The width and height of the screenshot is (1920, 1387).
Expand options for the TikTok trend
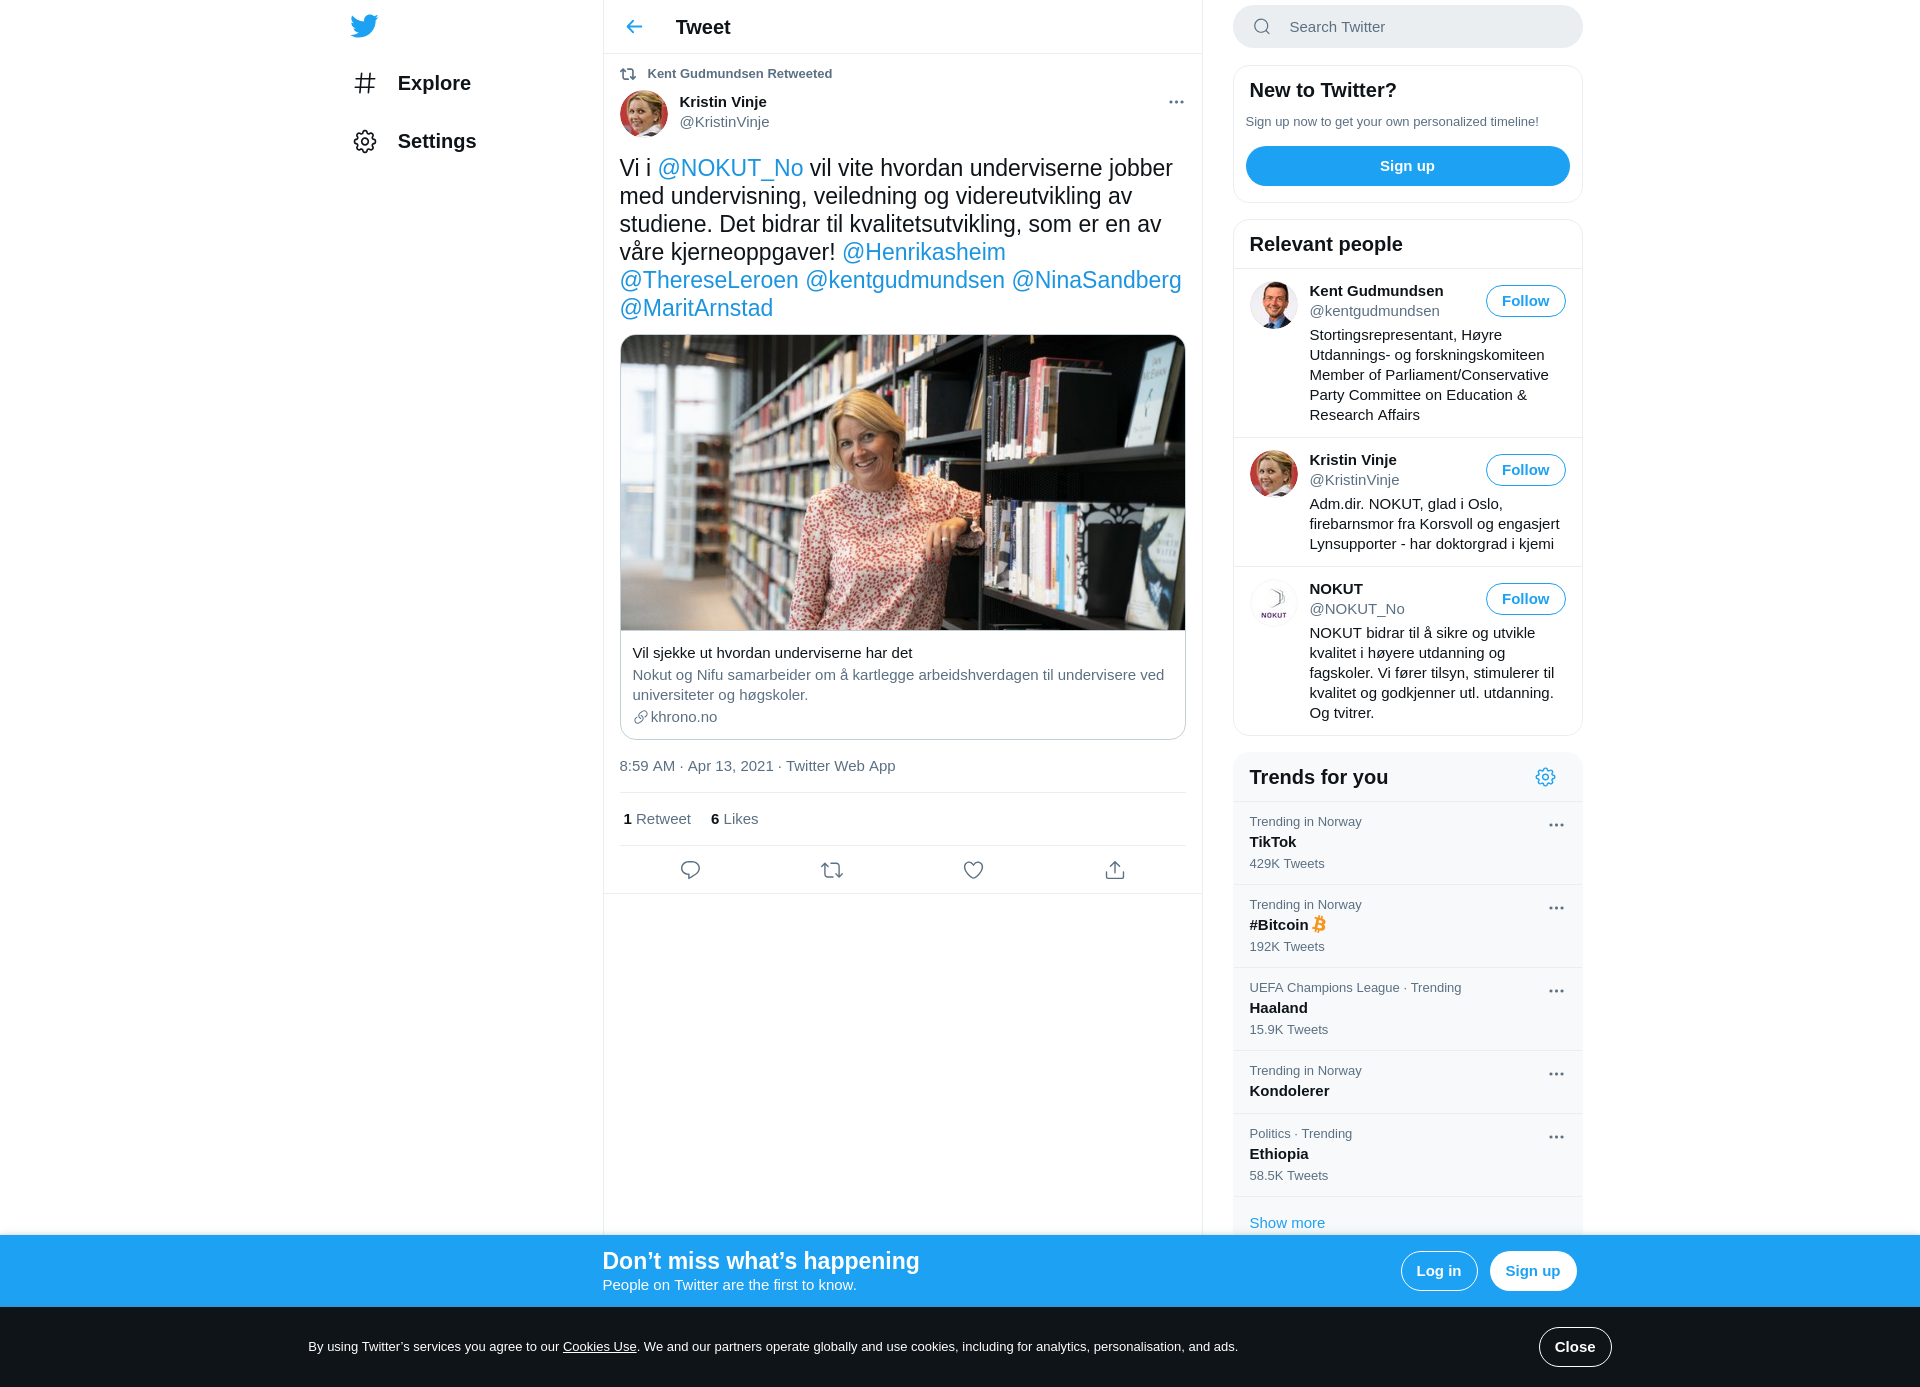coord(1556,825)
